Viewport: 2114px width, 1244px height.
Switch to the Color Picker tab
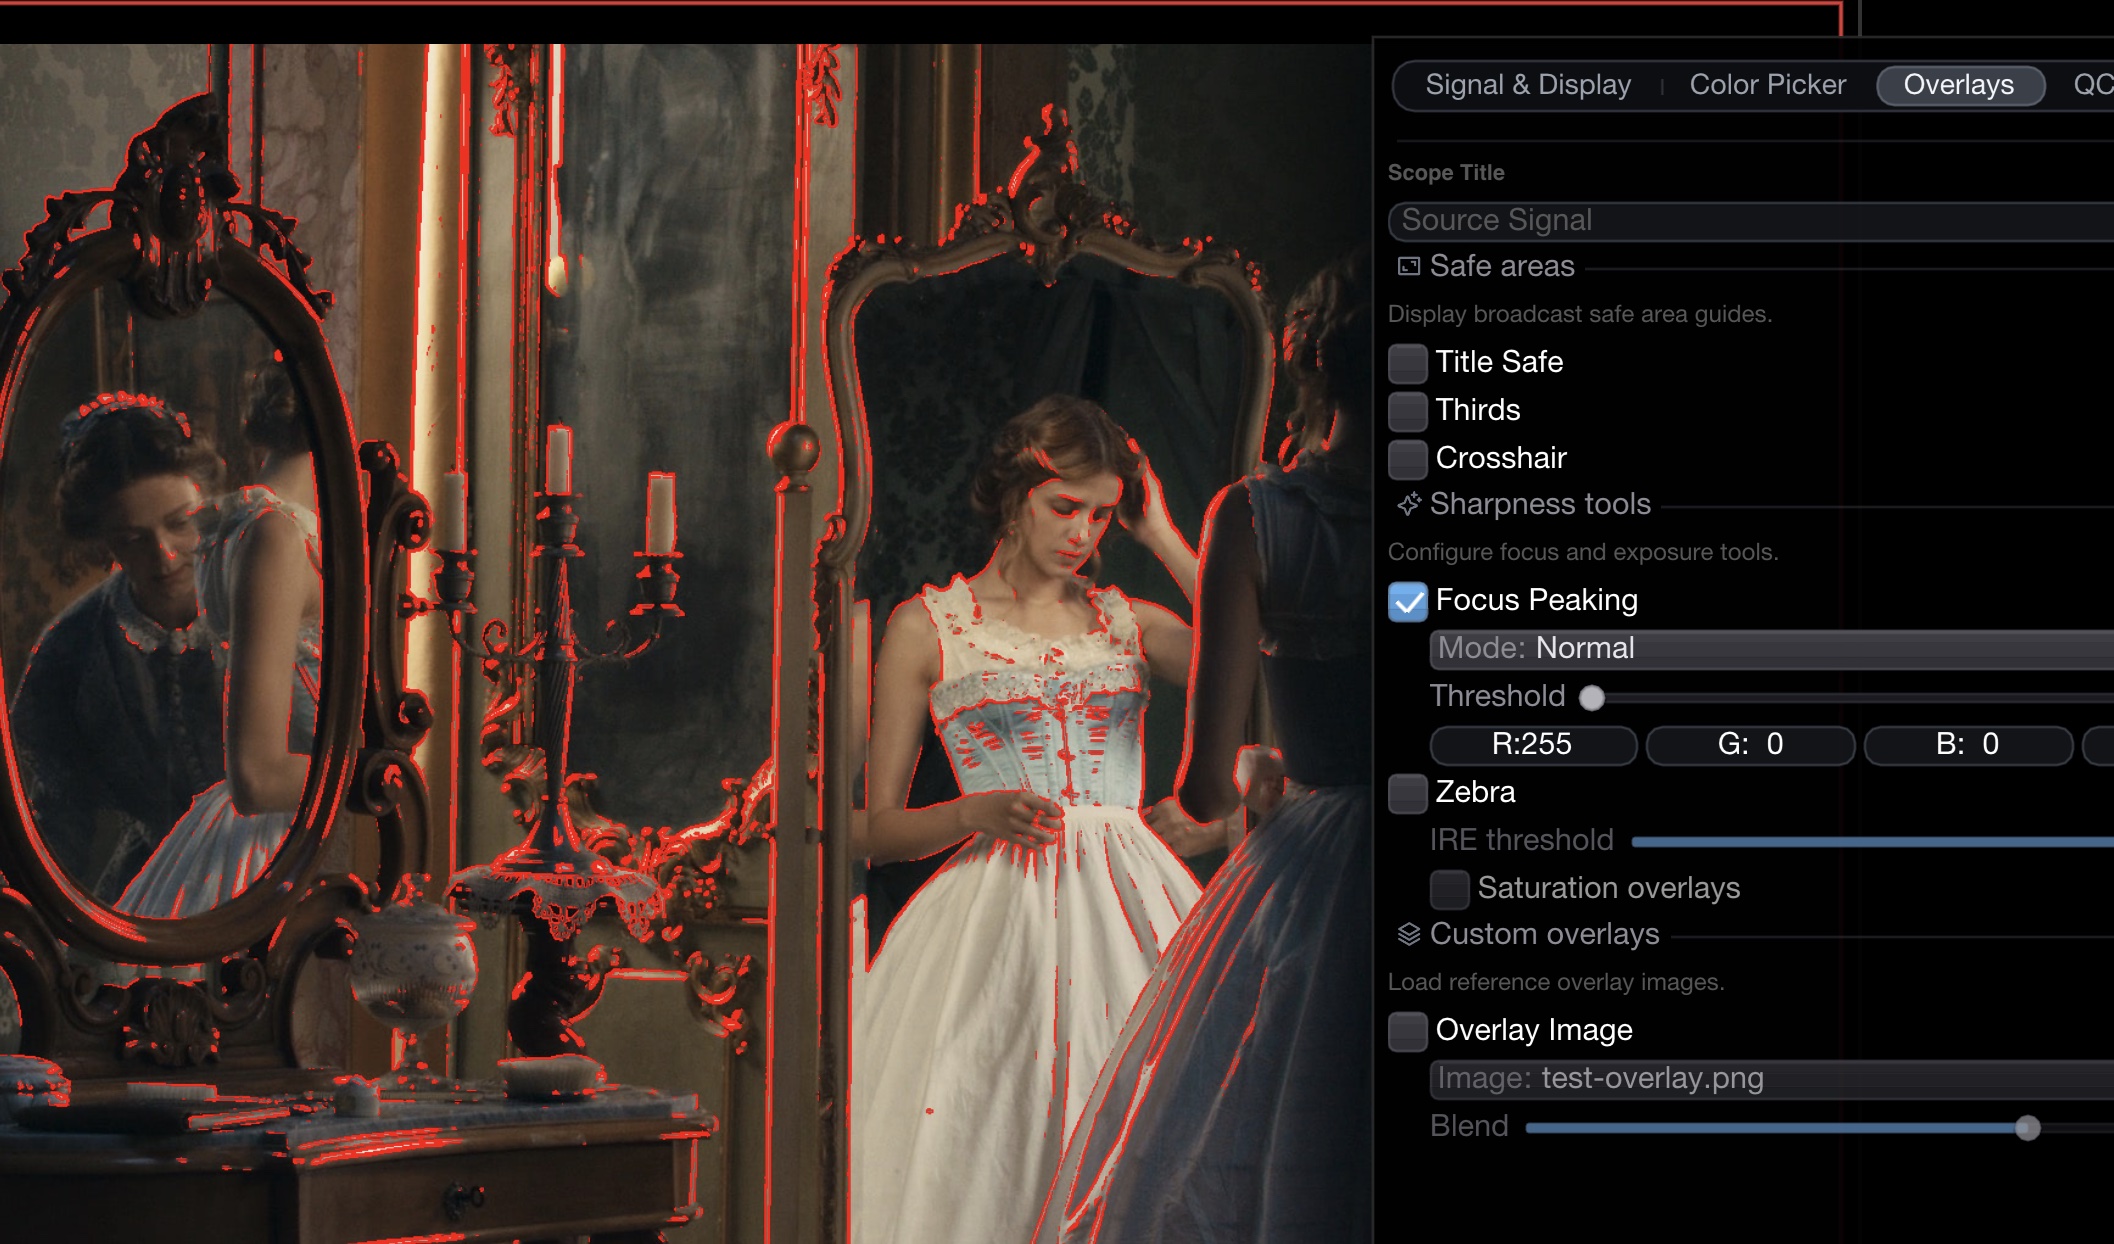pos(1767,85)
